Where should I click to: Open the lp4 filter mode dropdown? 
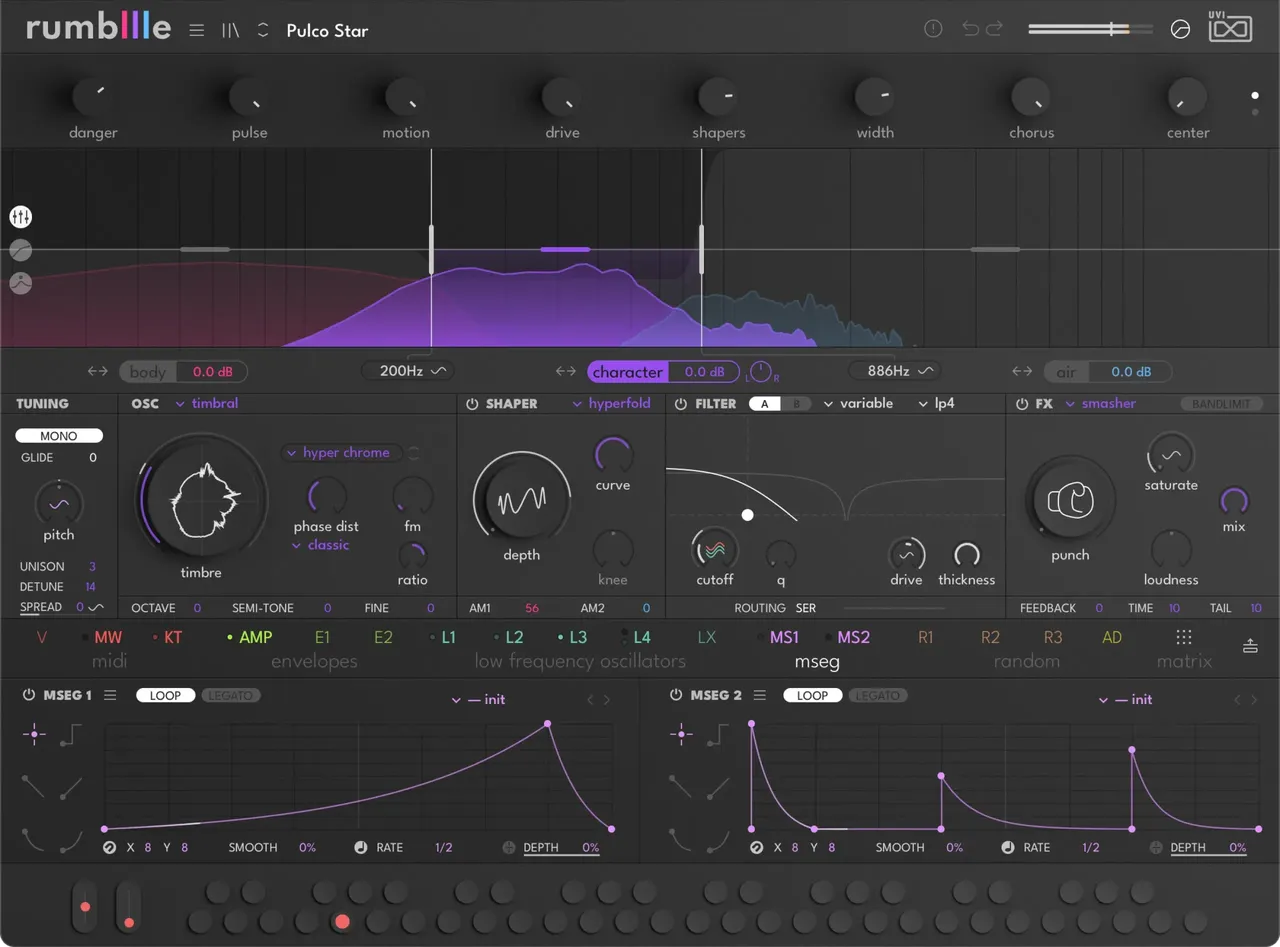coord(936,404)
